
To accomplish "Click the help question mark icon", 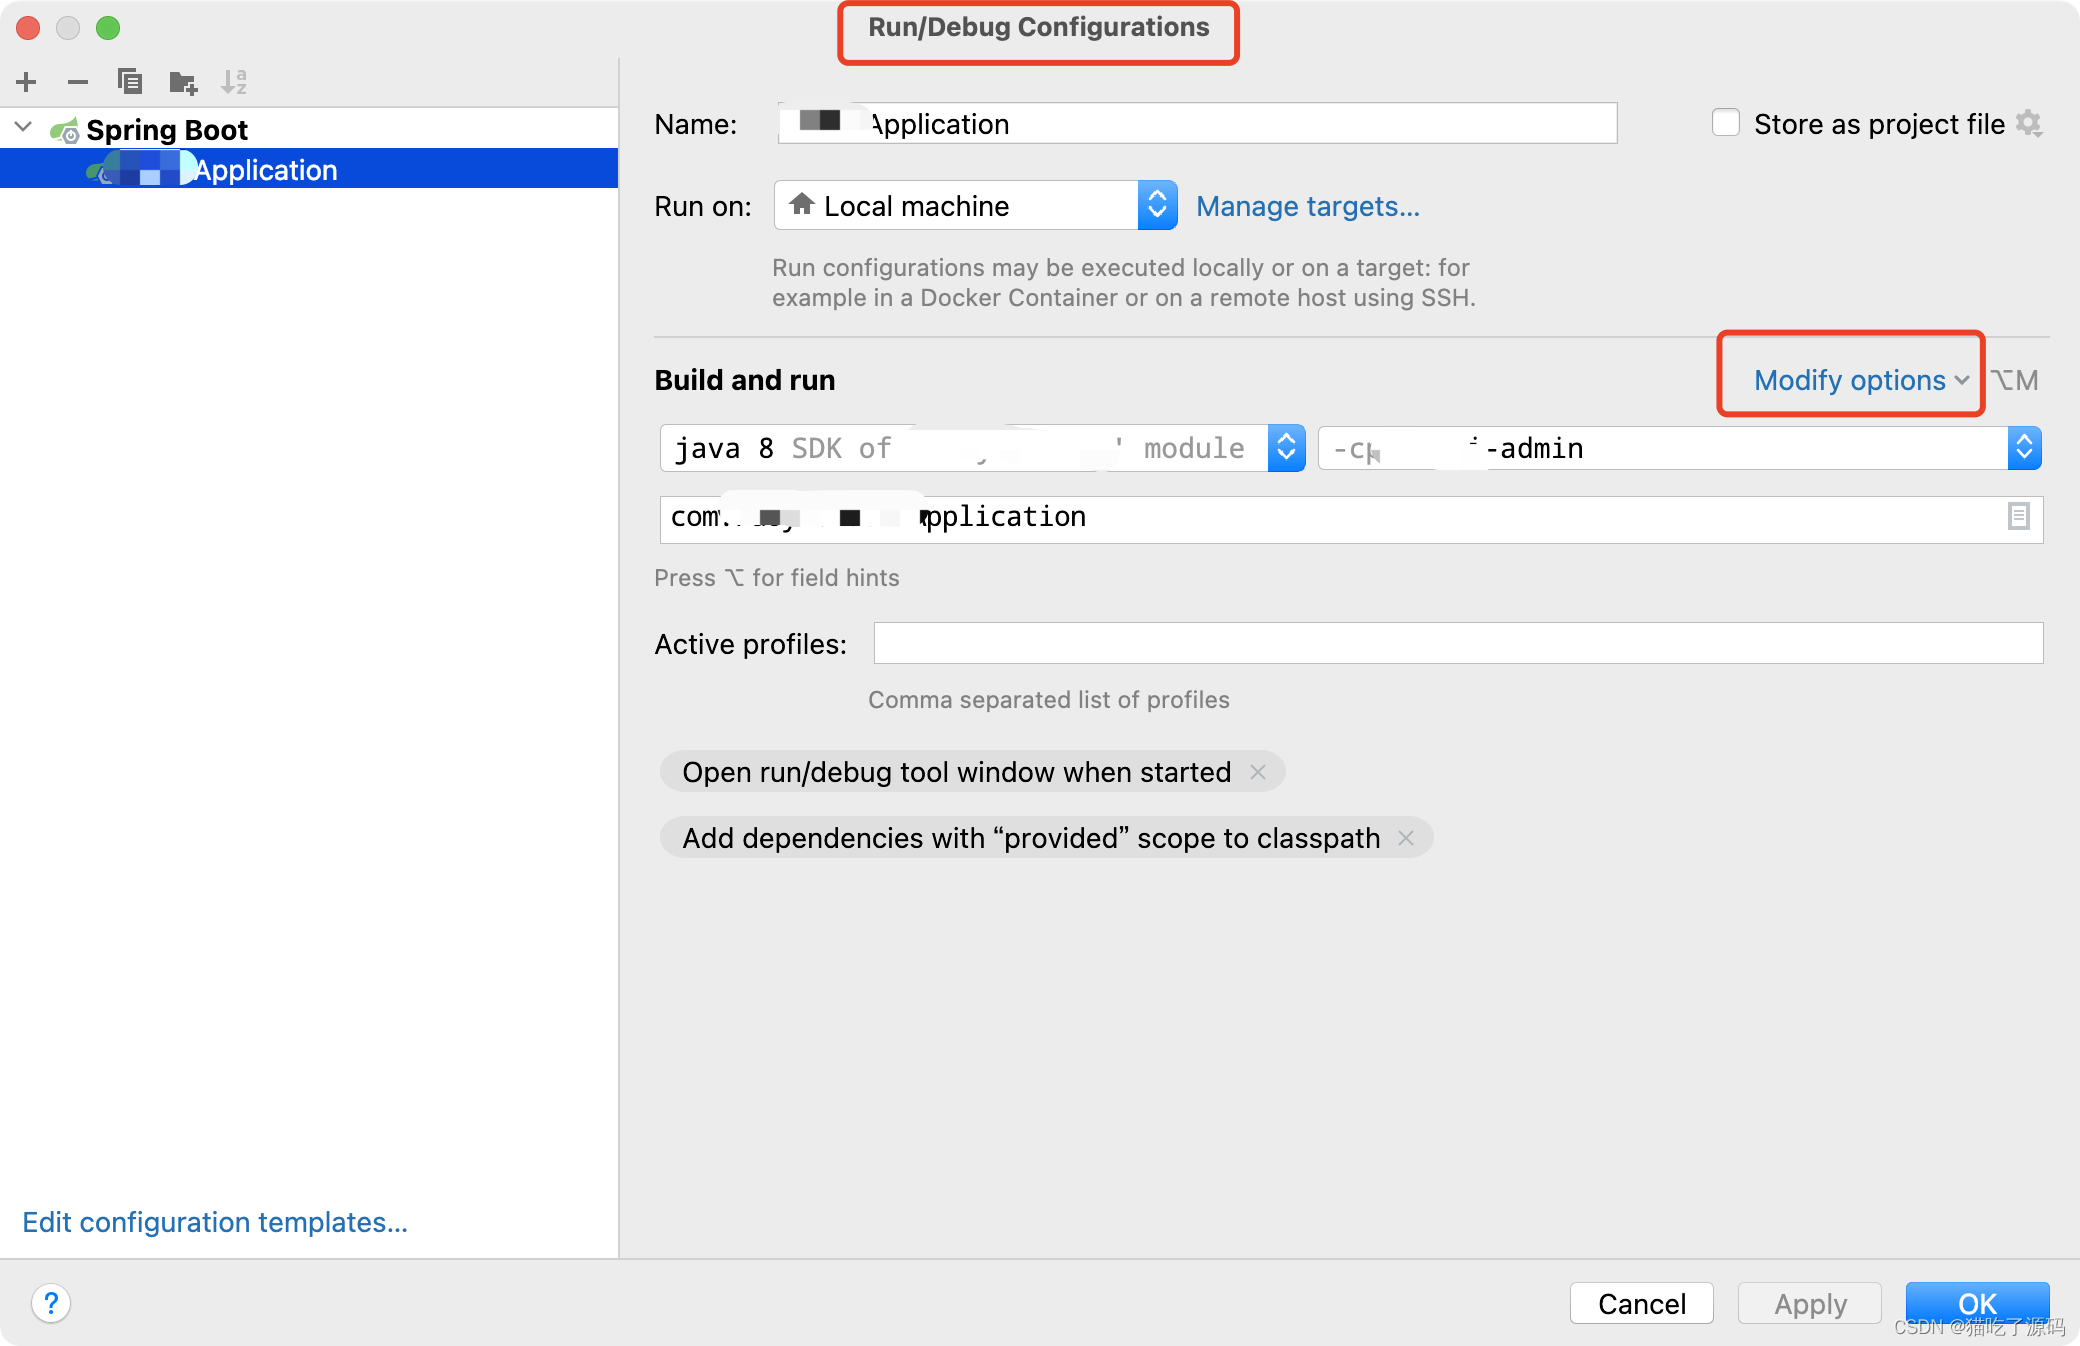I will [51, 1303].
